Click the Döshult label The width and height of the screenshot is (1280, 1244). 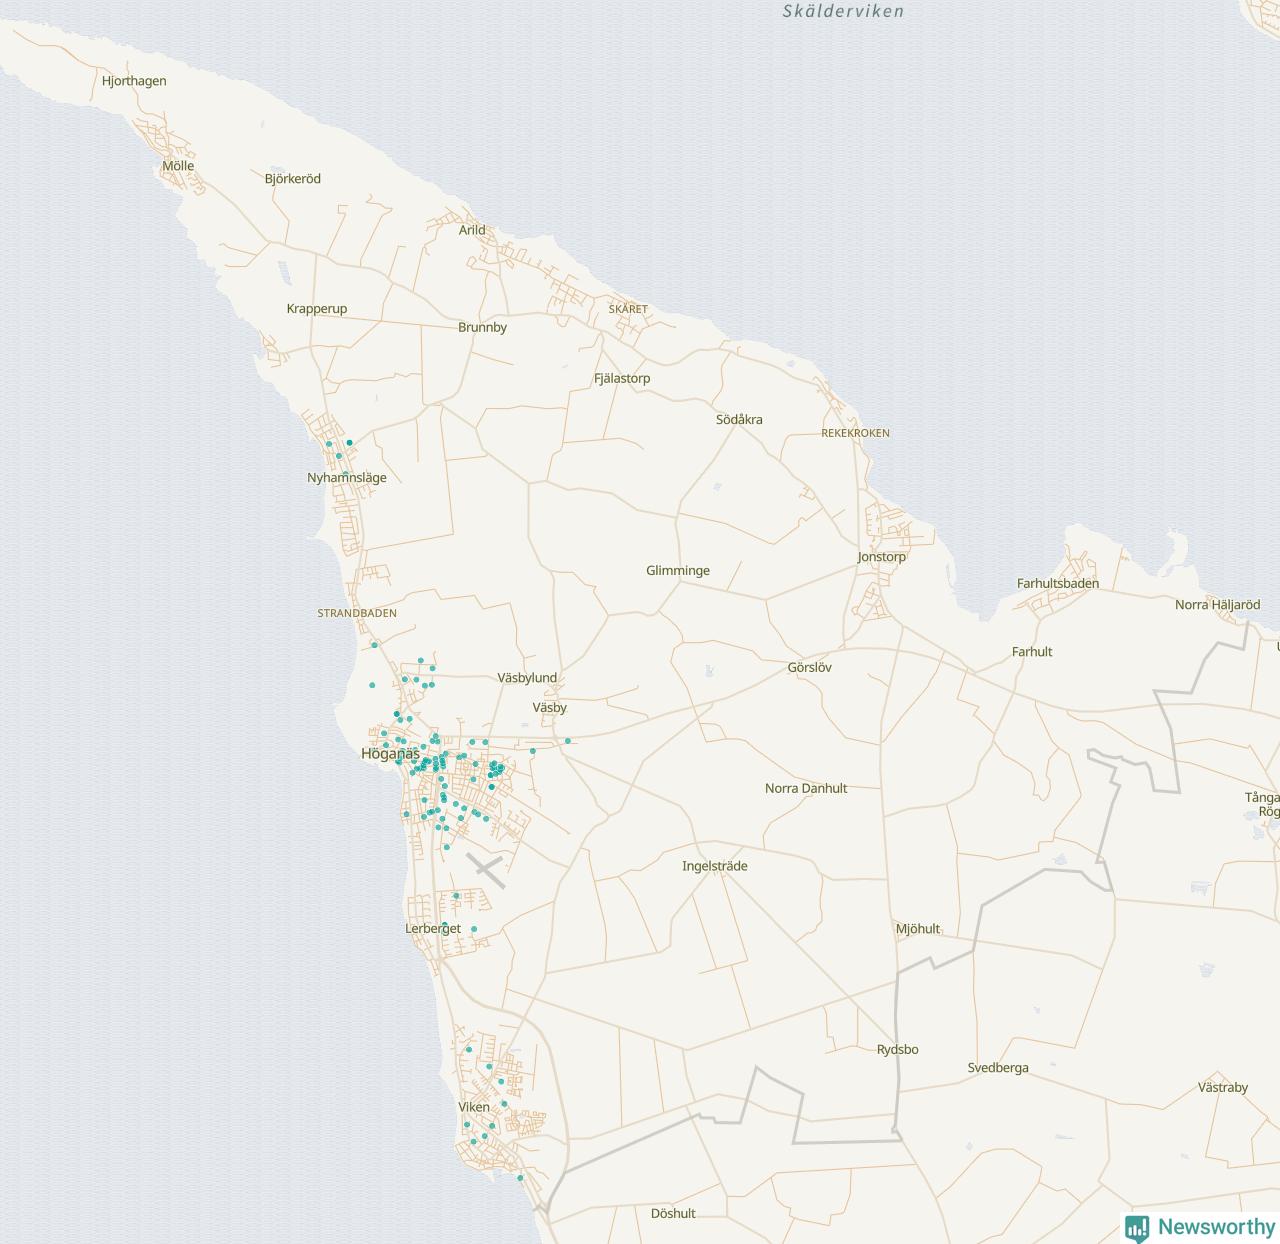tap(673, 1214)
